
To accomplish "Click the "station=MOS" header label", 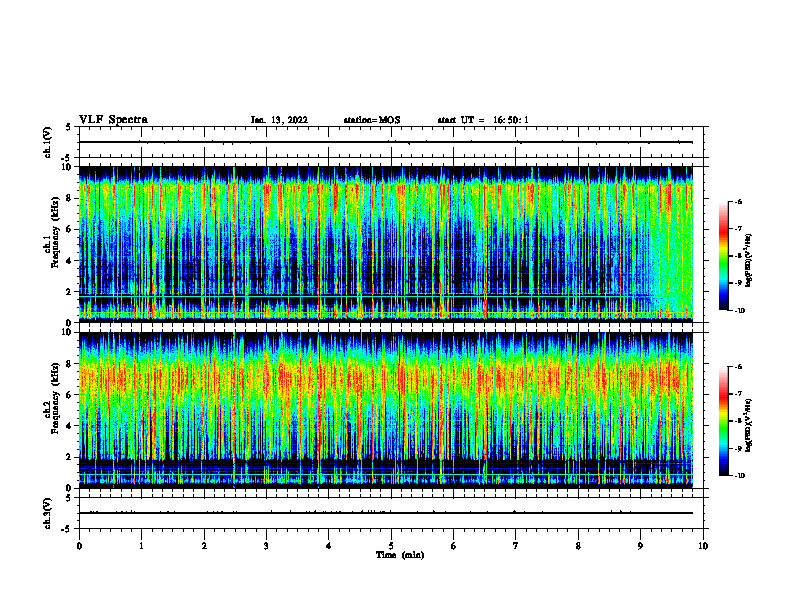I will pos(372,120).
